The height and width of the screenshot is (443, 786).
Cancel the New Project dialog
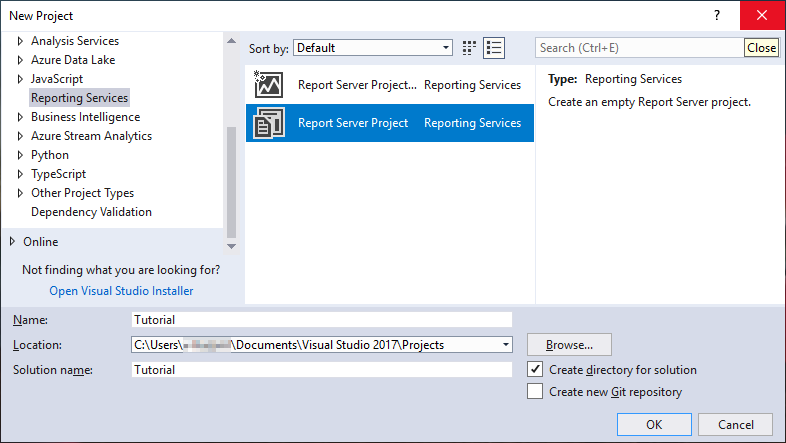[x=735, y=424]
